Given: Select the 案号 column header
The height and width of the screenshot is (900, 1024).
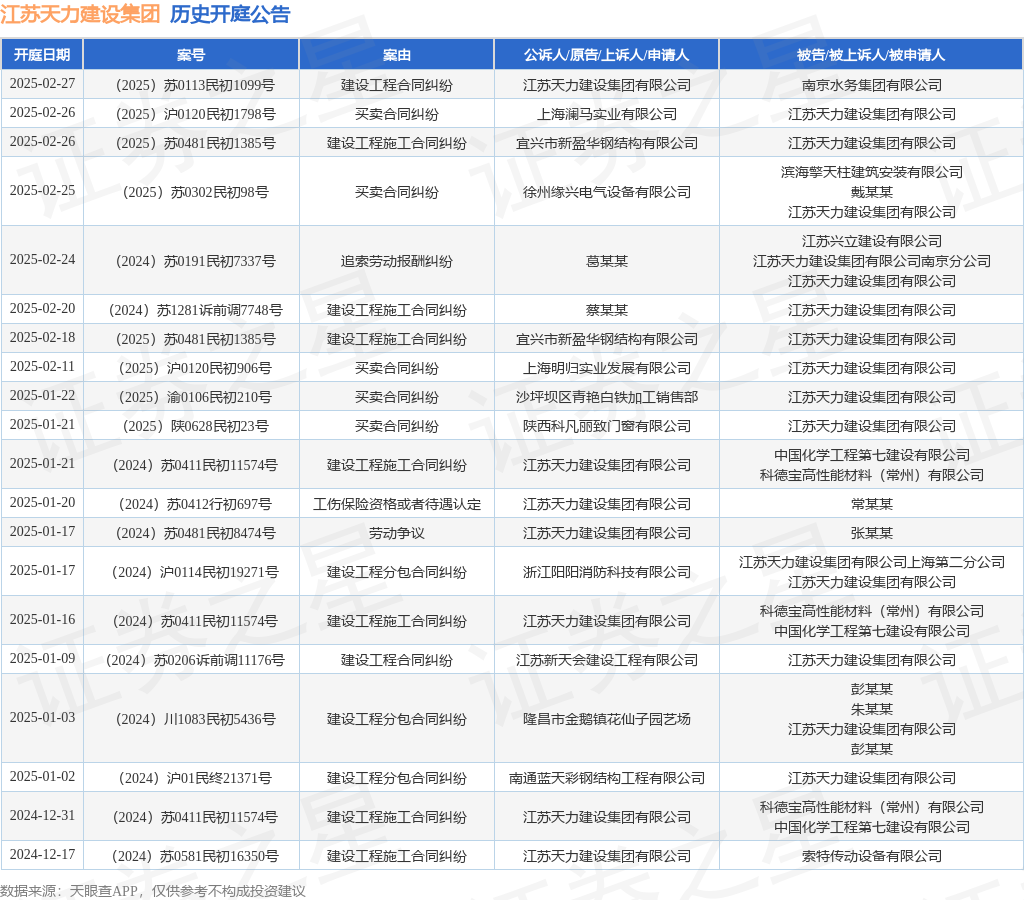Looking at the screenshot, I should coord(191,55).
